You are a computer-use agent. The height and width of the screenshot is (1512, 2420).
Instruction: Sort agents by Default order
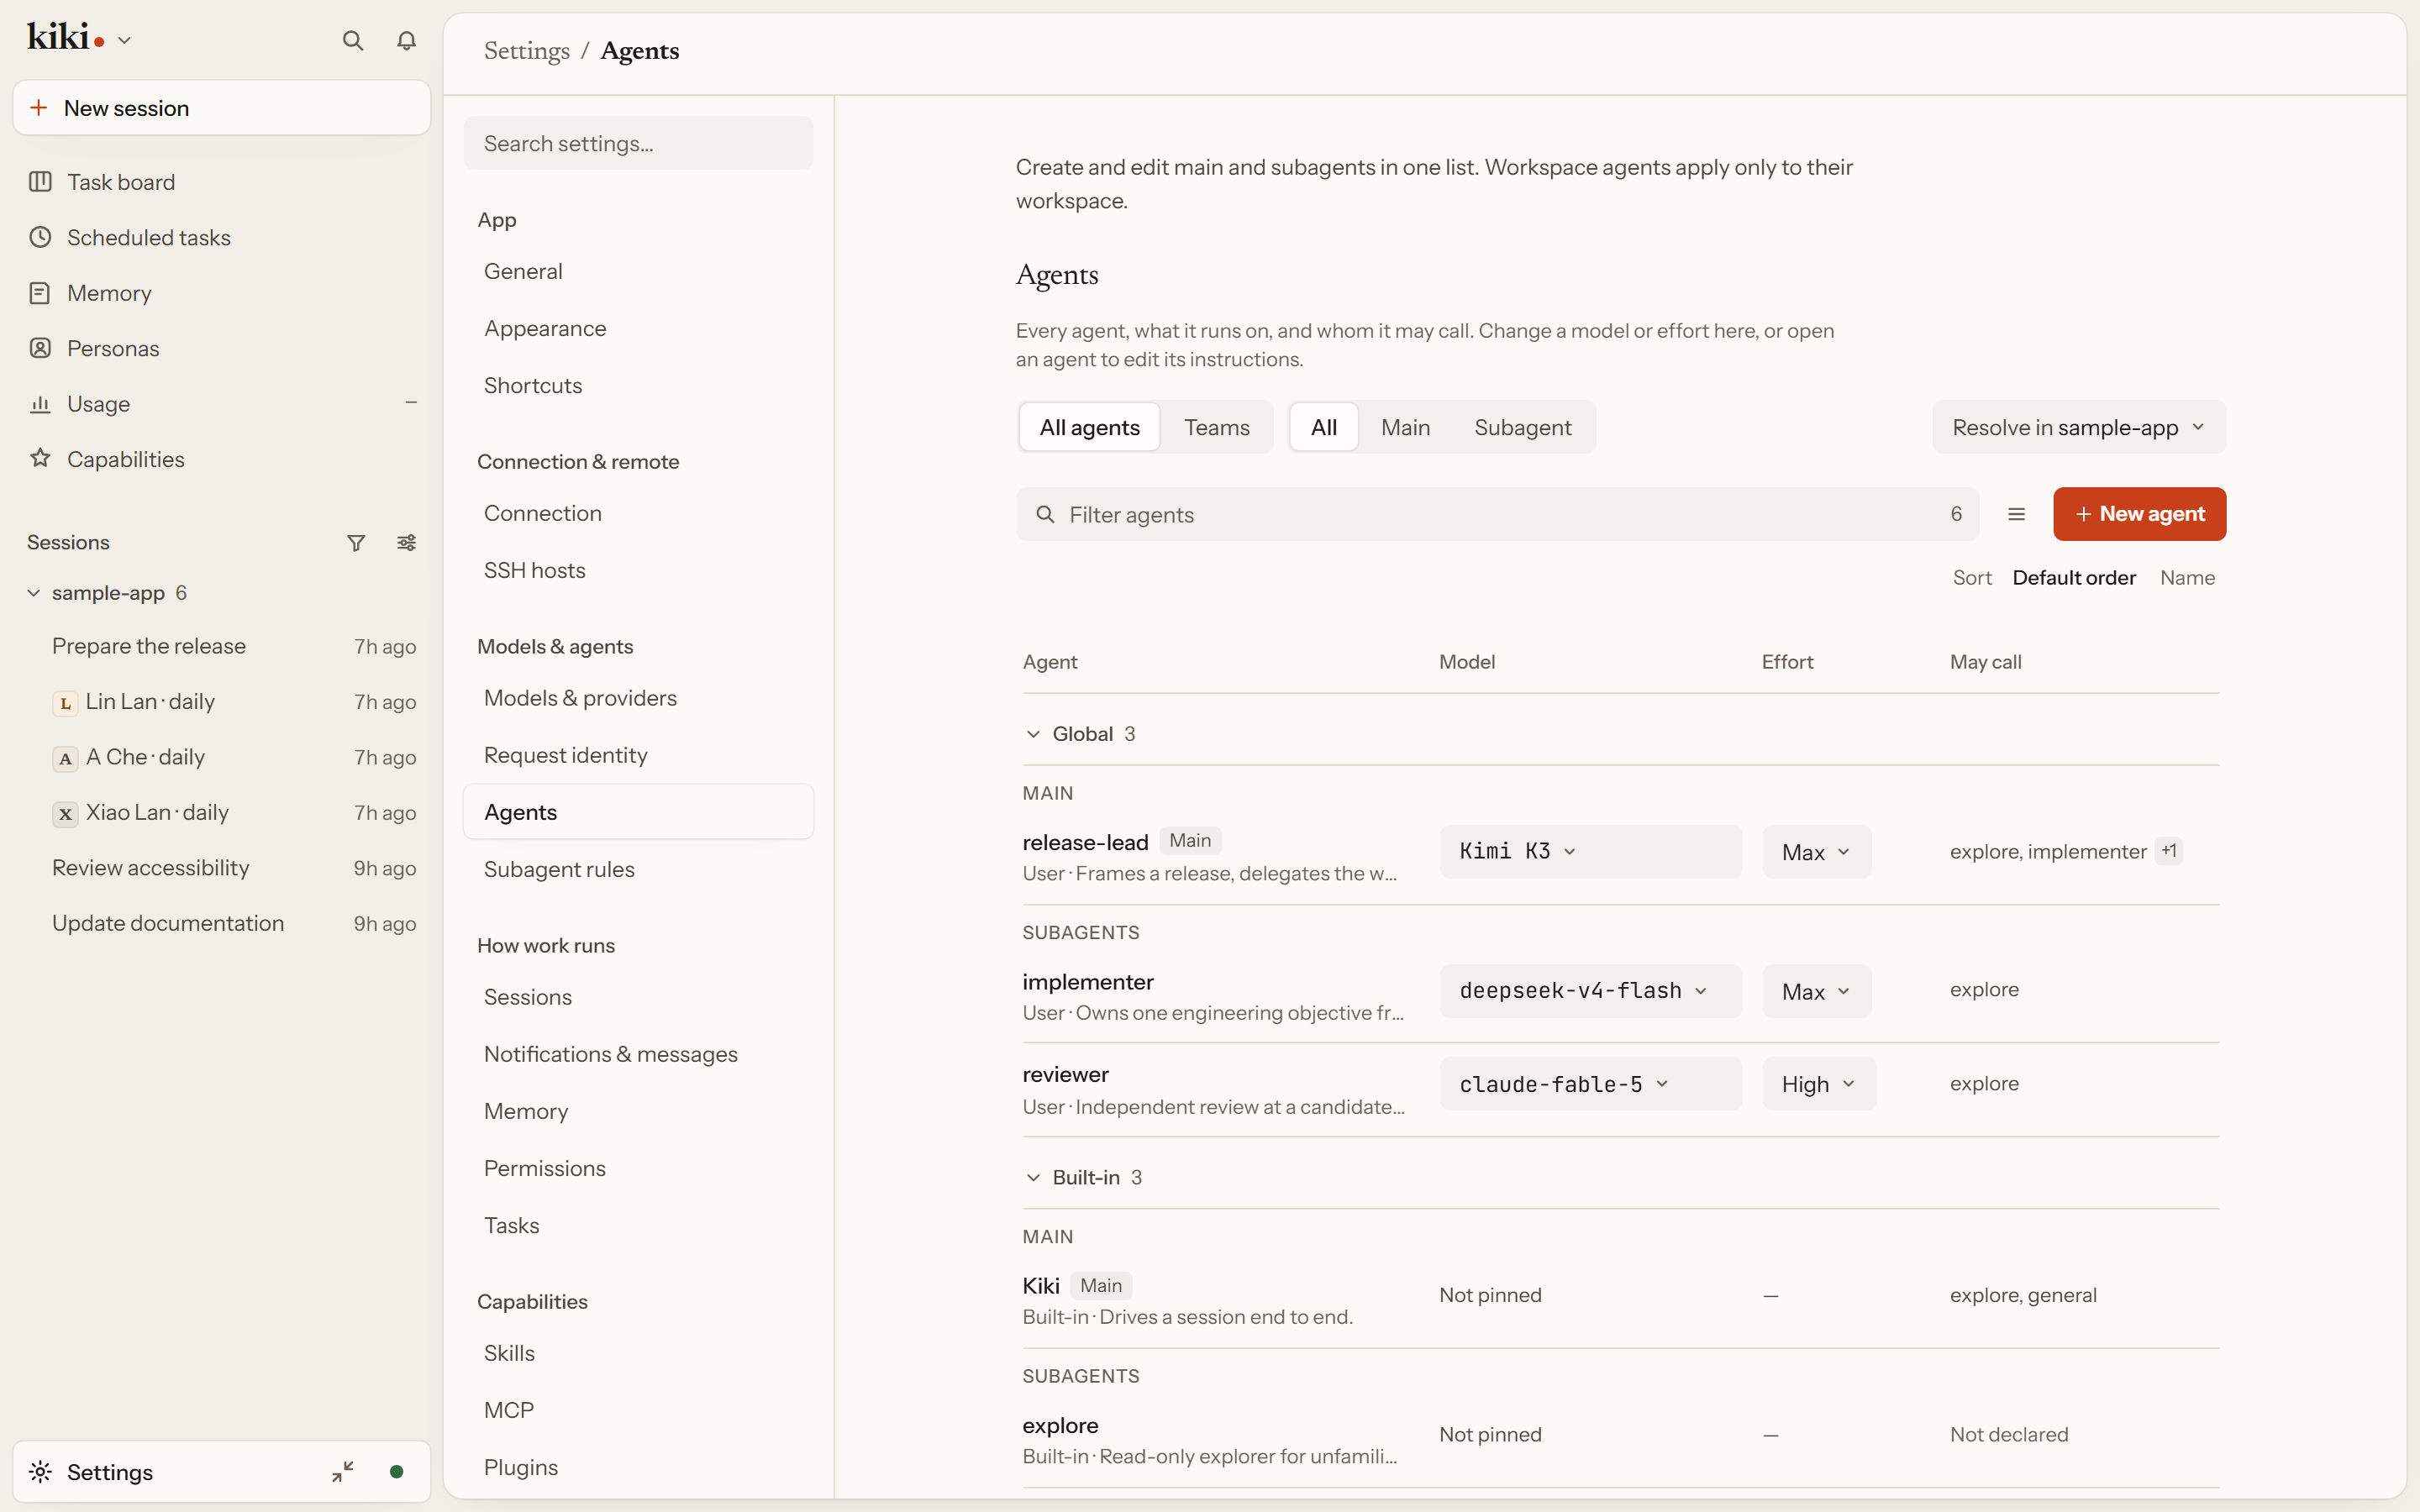[x=2073, y=578]
